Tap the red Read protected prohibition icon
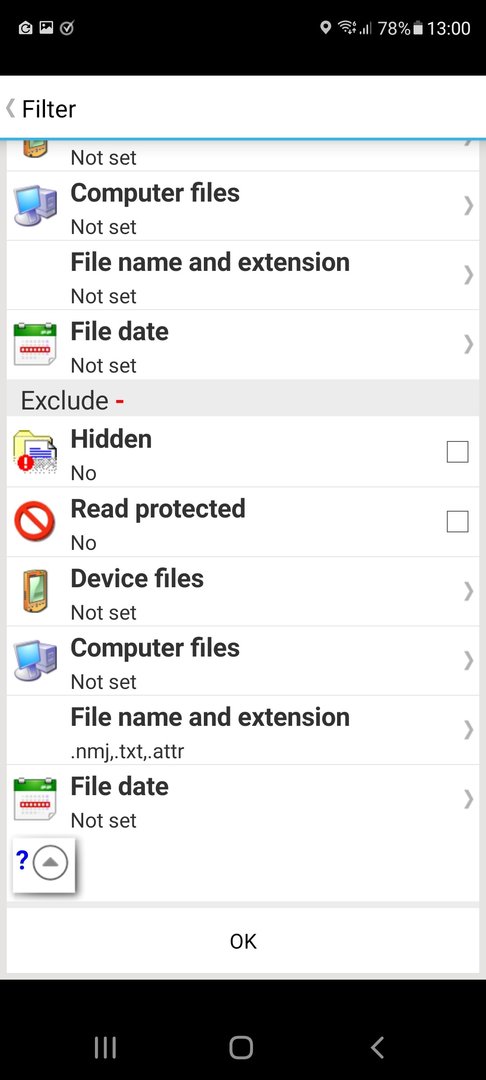The width and height of the screenshot is (486, 1080). (34, 521)
